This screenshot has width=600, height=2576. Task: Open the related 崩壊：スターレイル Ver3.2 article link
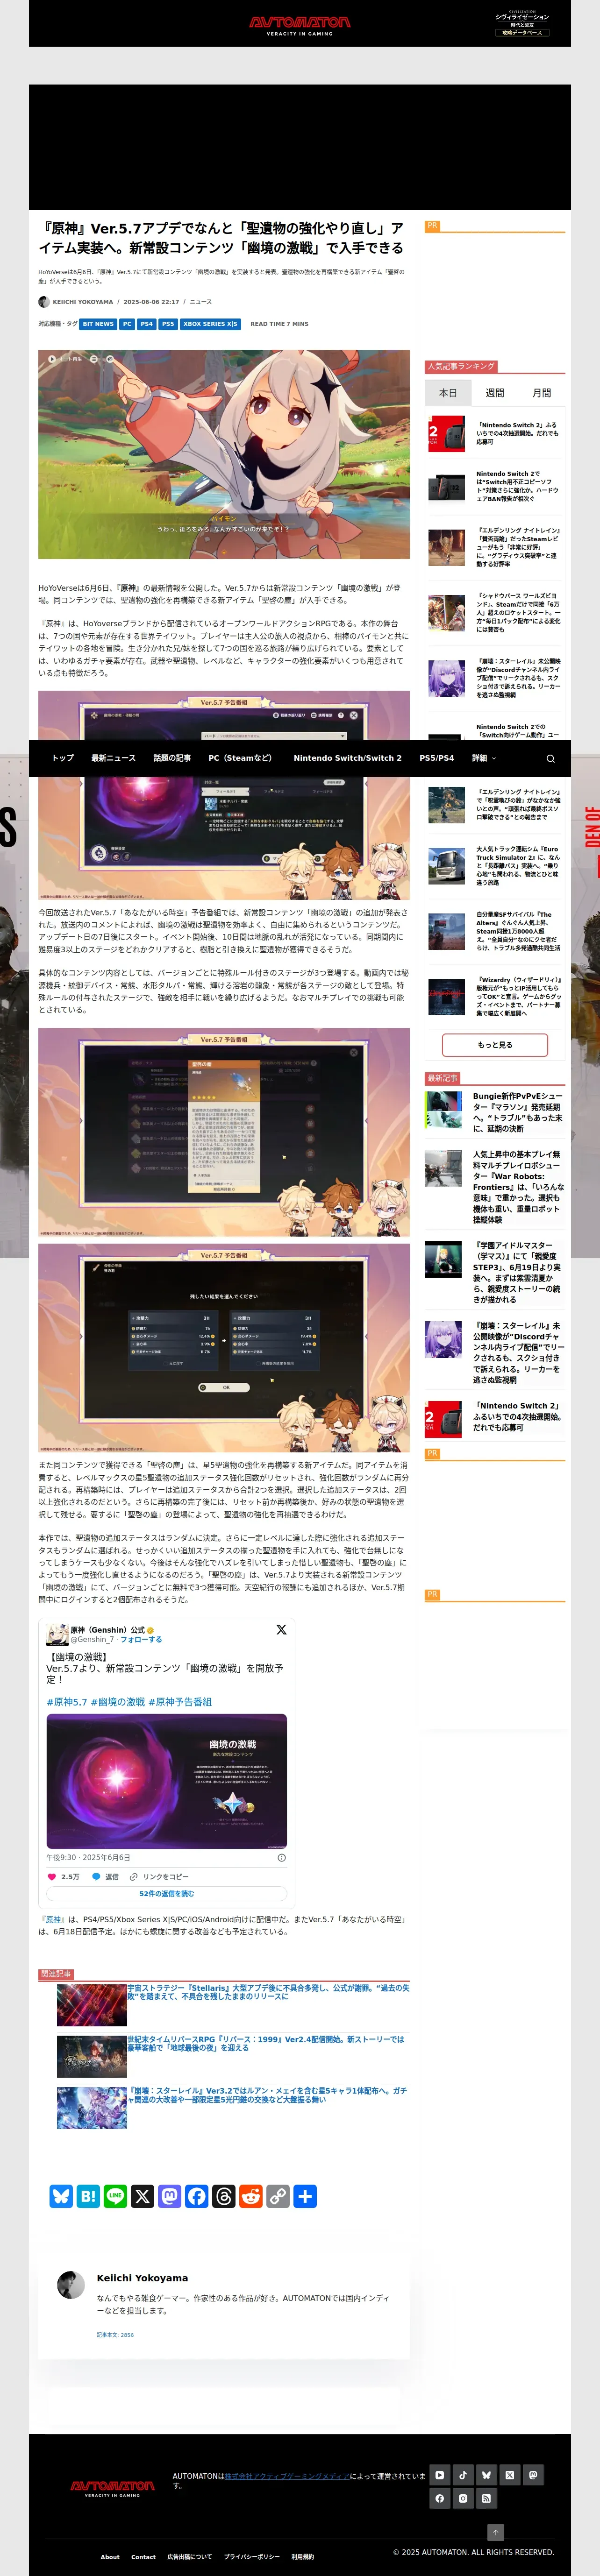click(267, 2095)
